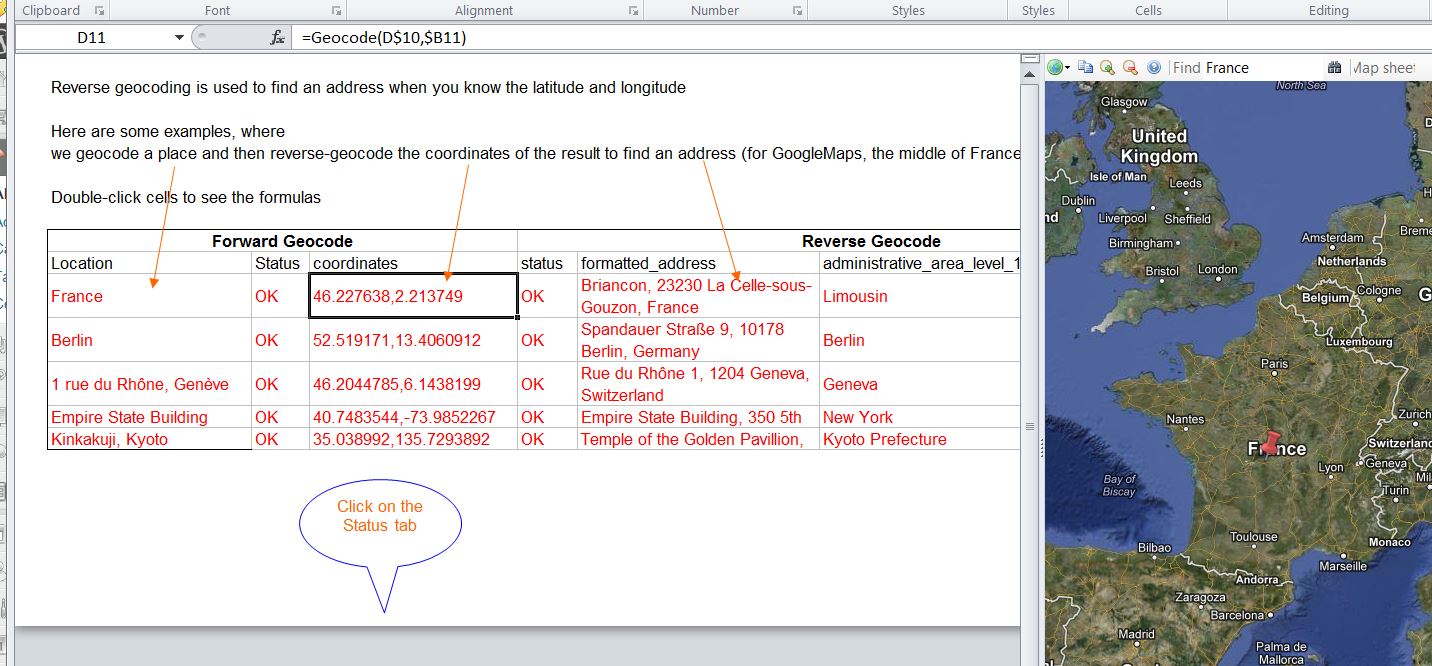
Task: Select the Kinkakuji coordinates cell
Action: click(412, 439)
